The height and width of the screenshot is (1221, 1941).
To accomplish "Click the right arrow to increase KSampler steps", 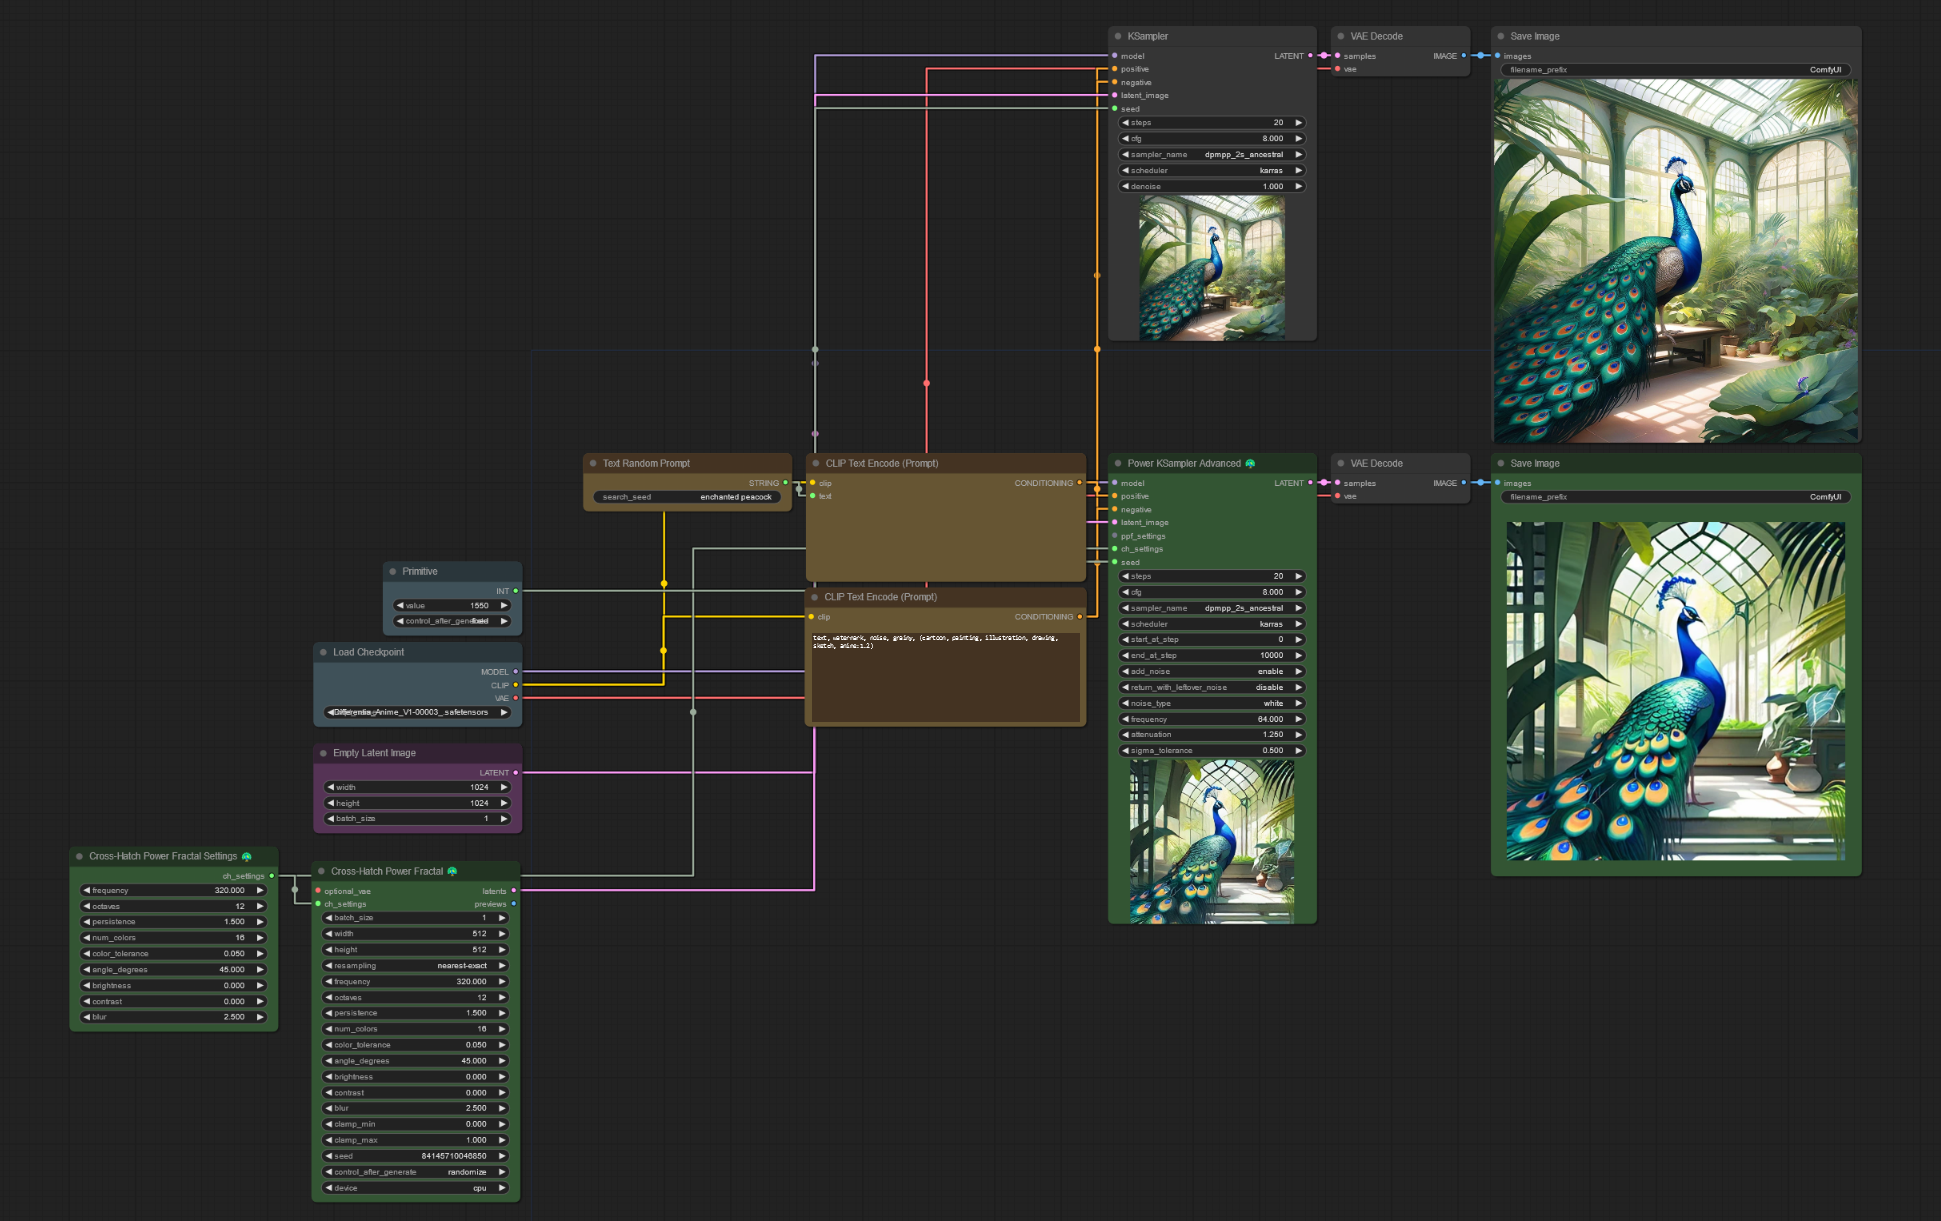I will click(x=1299, y=122).
